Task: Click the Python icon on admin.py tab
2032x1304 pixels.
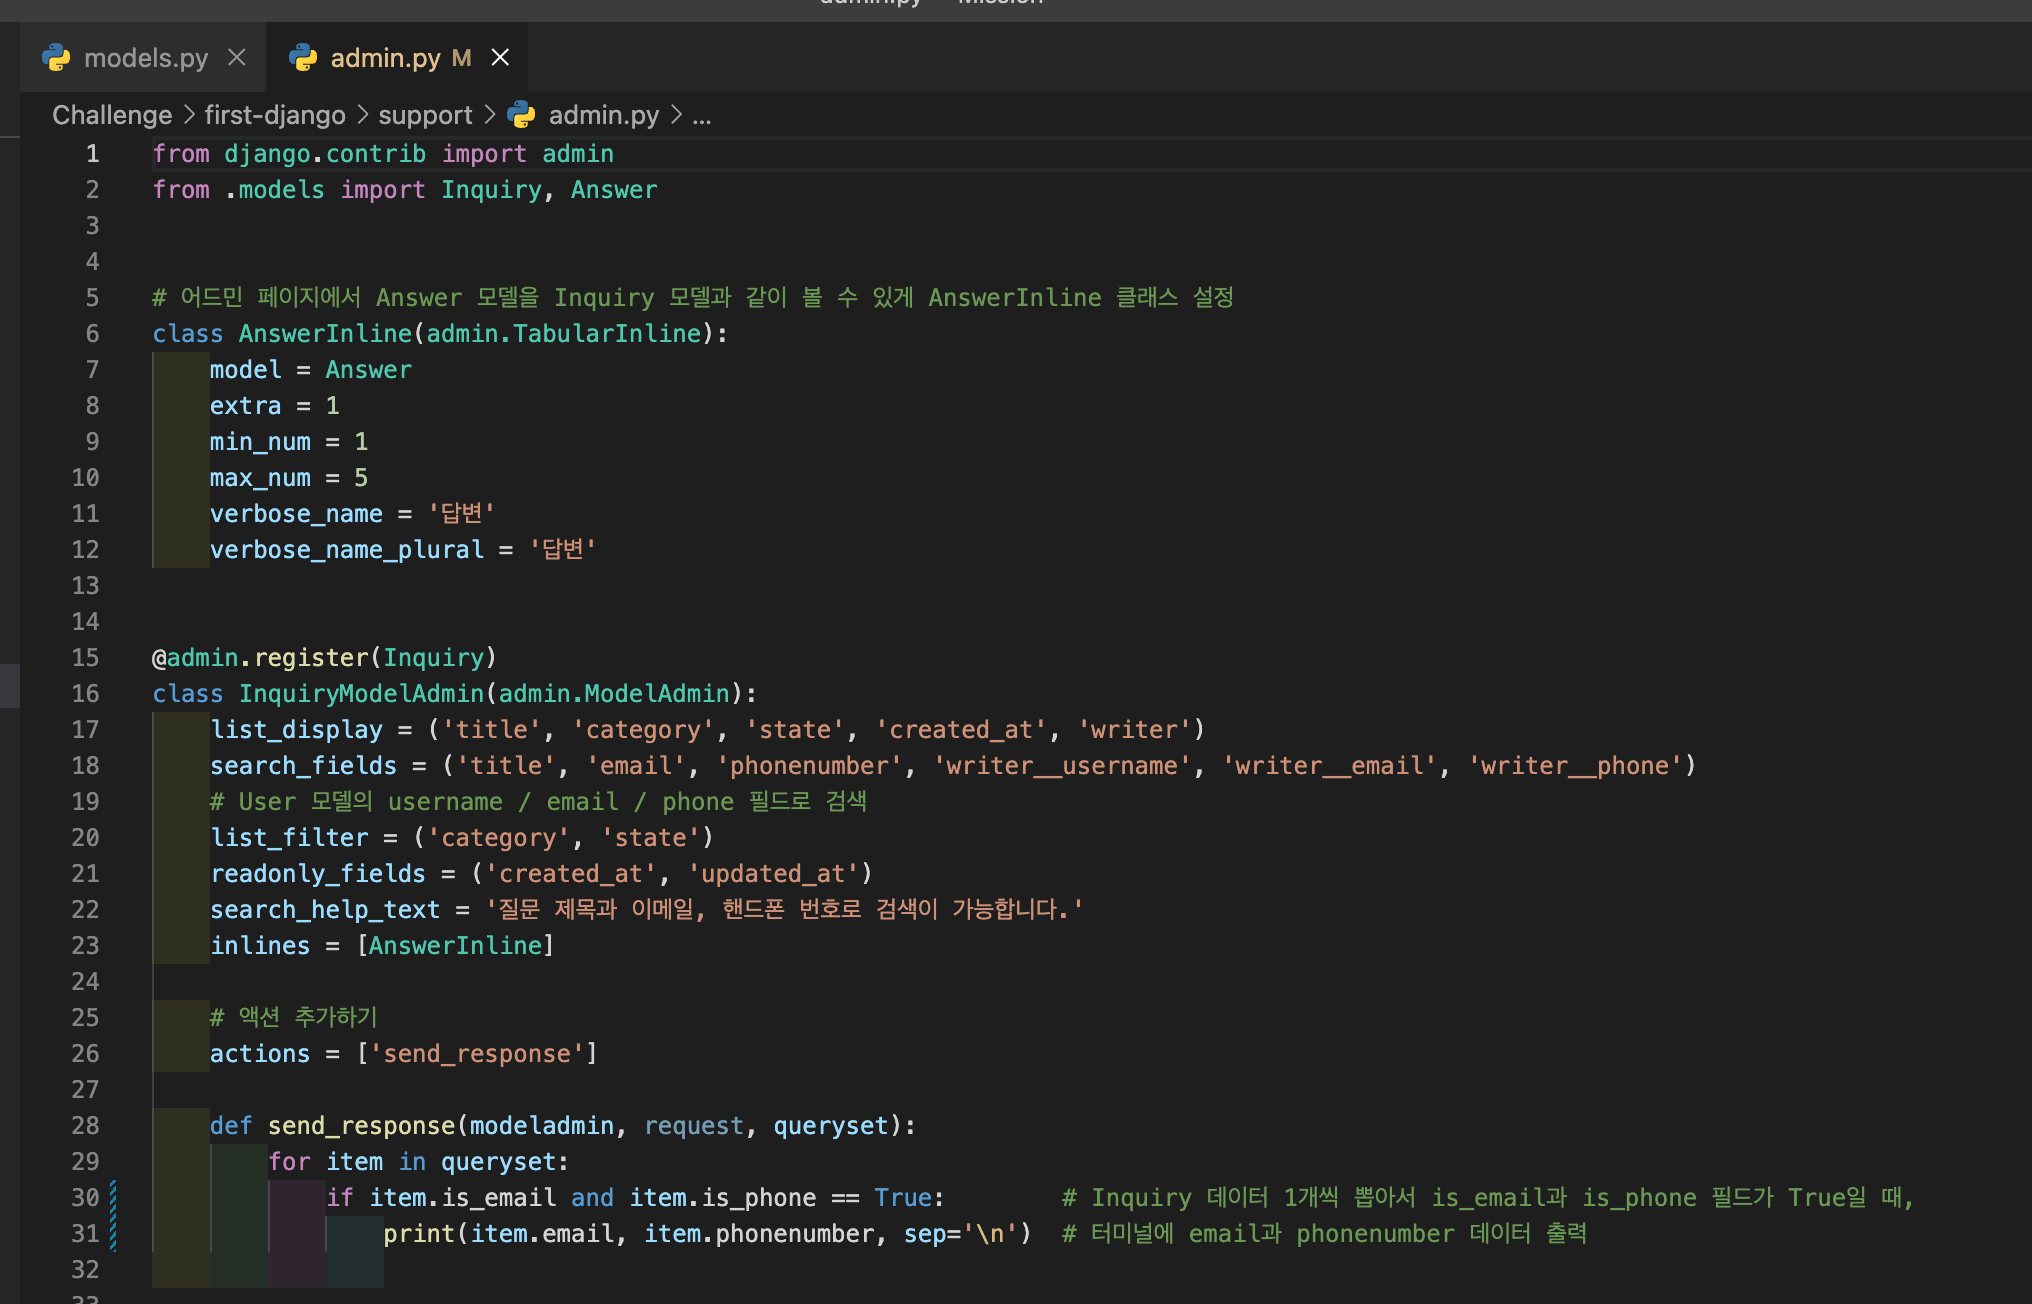Action: [x=303, y=58]
